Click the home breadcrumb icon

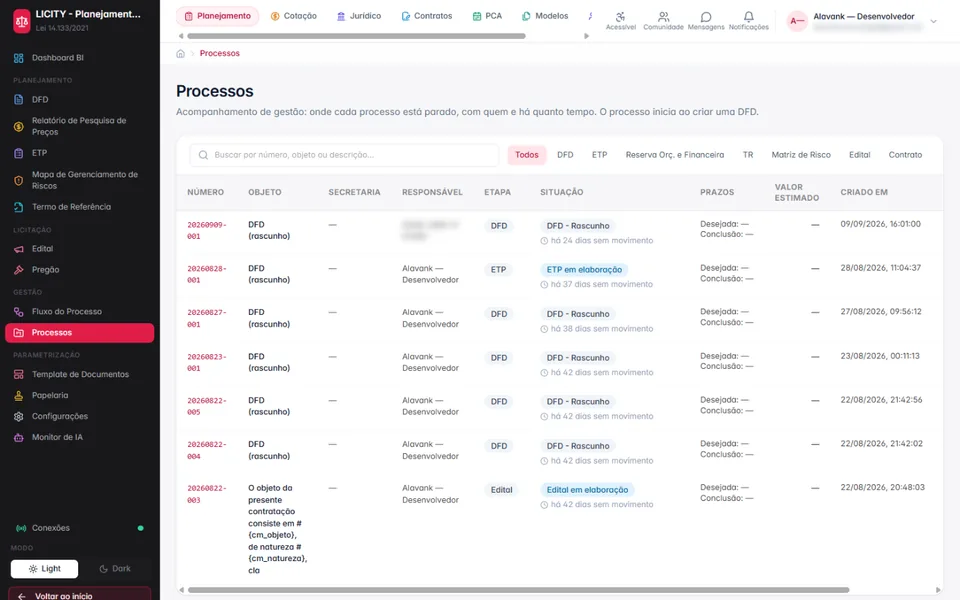181,53
